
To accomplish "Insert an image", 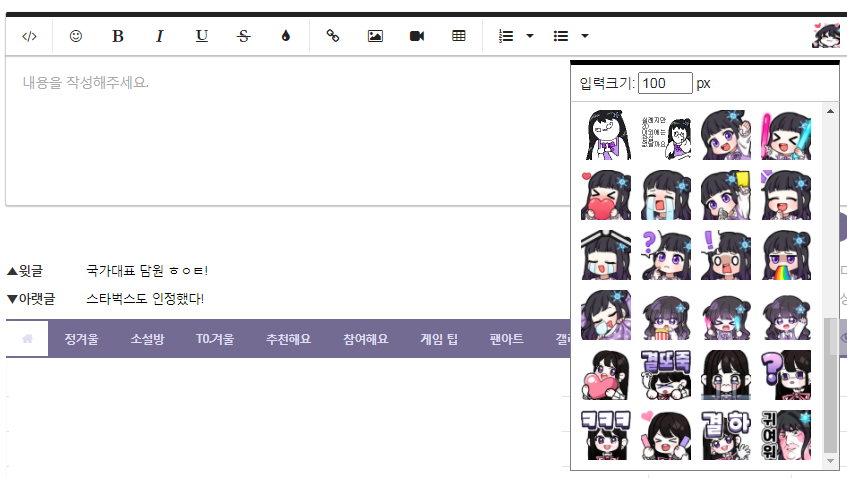I will (375, 36).
